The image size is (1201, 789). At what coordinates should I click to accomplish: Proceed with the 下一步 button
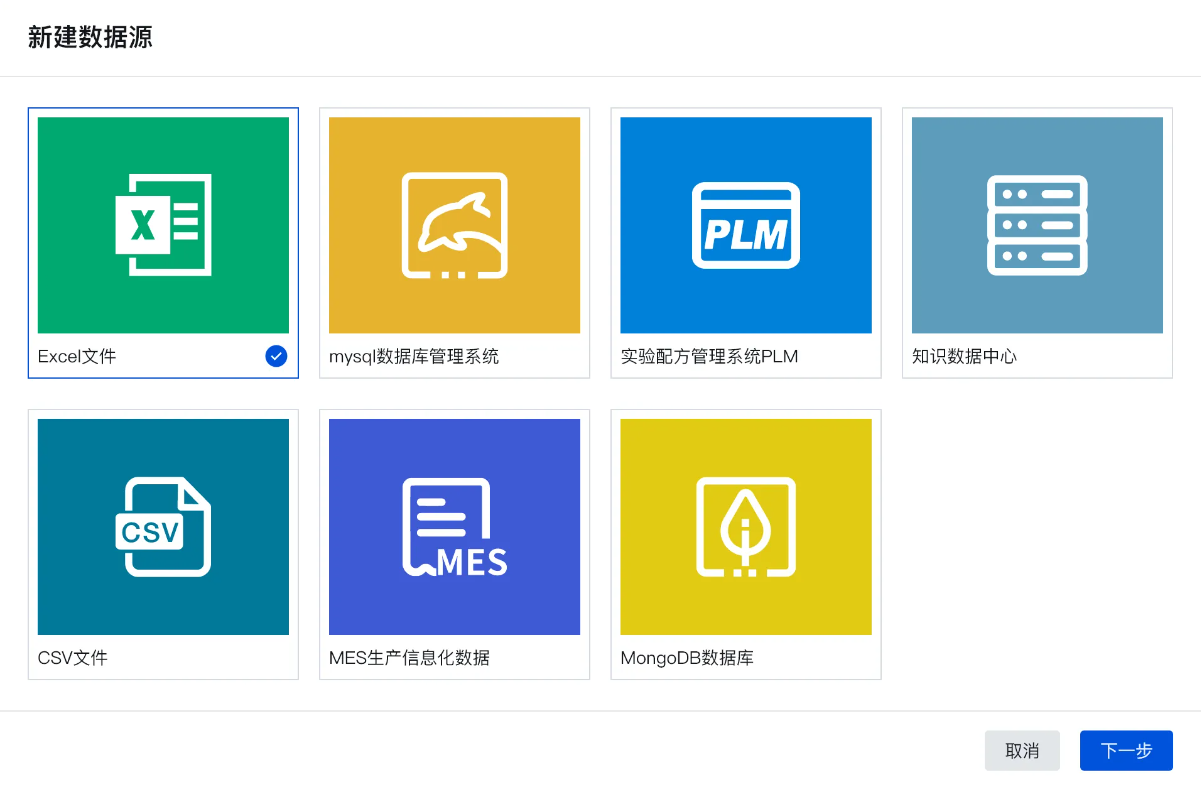pyautogui.click(x=1126, y=751)
